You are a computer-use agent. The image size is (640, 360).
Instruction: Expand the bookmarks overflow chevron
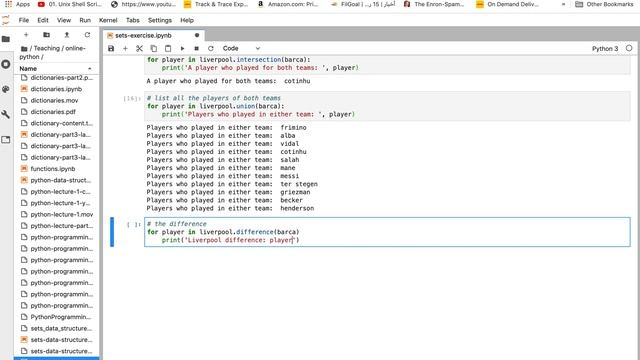click(563, 4)
